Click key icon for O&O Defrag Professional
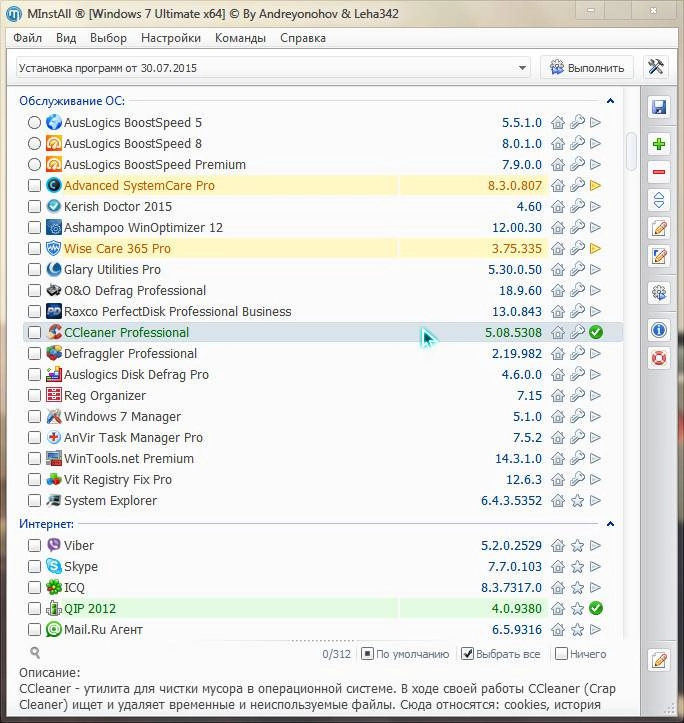Image resolution: width=684 pixels, height=723 pixels. (577, 290)
